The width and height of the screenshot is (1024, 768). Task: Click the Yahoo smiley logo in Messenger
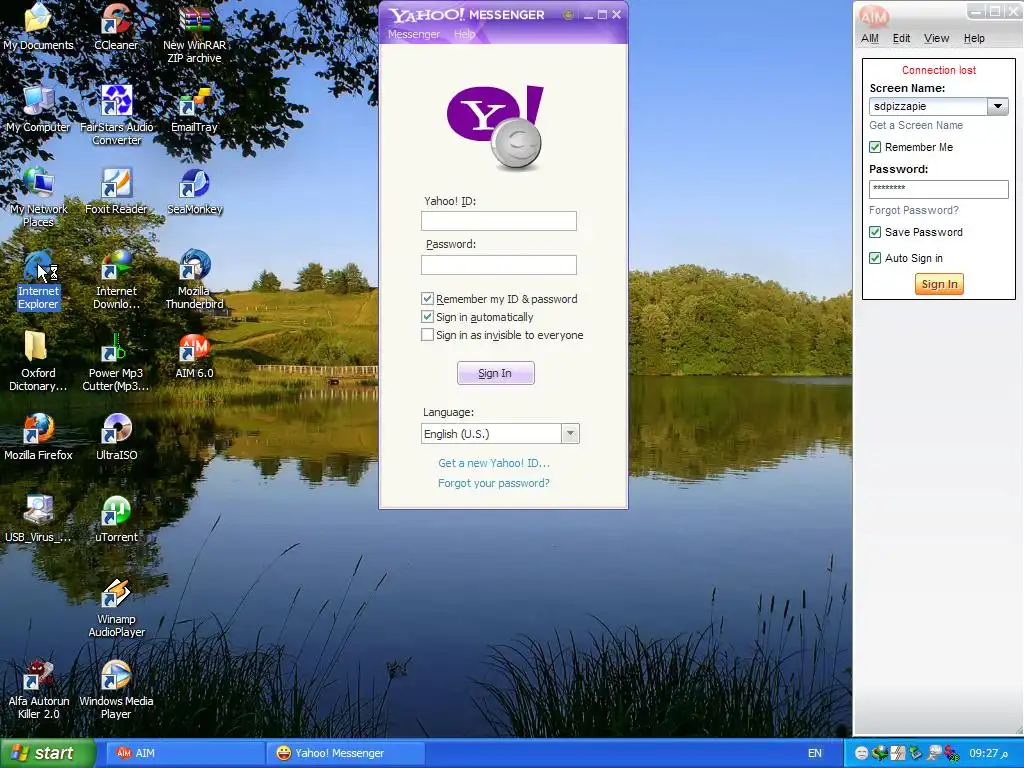(x=495, y=127)
